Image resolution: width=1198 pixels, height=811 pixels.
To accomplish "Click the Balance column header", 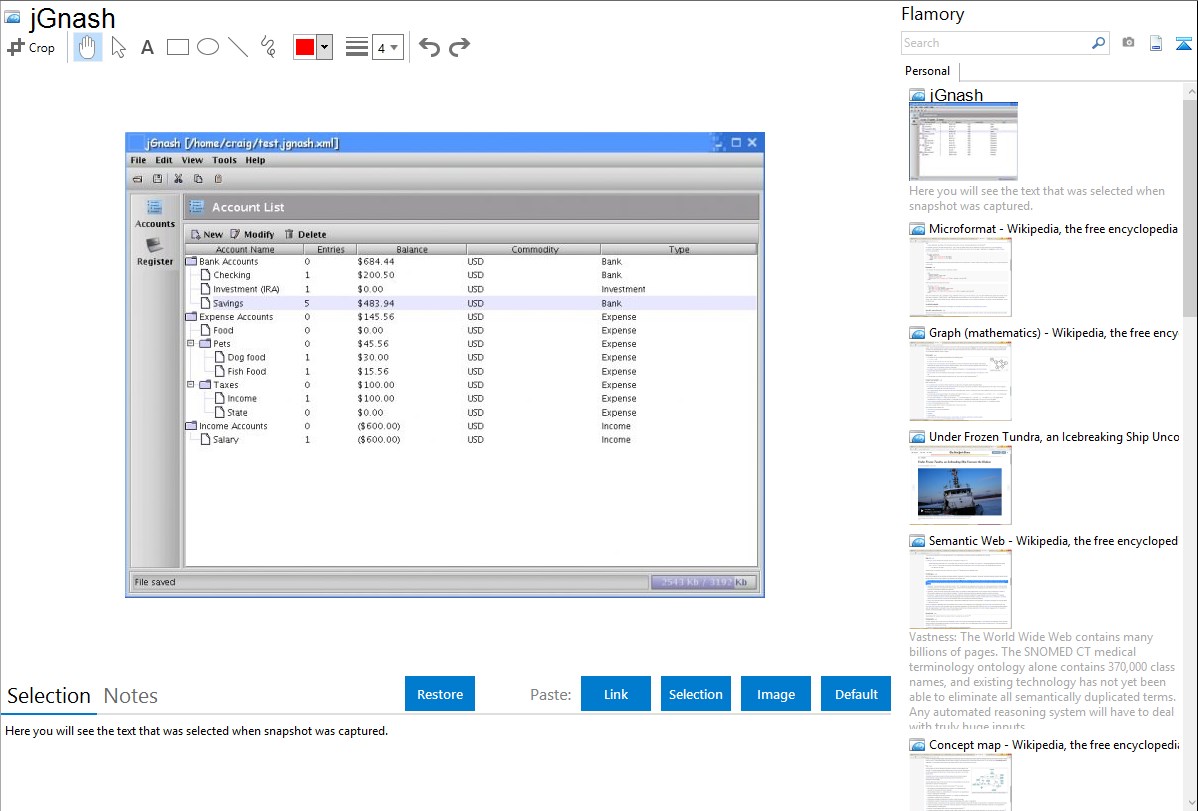I will (412, 249).
